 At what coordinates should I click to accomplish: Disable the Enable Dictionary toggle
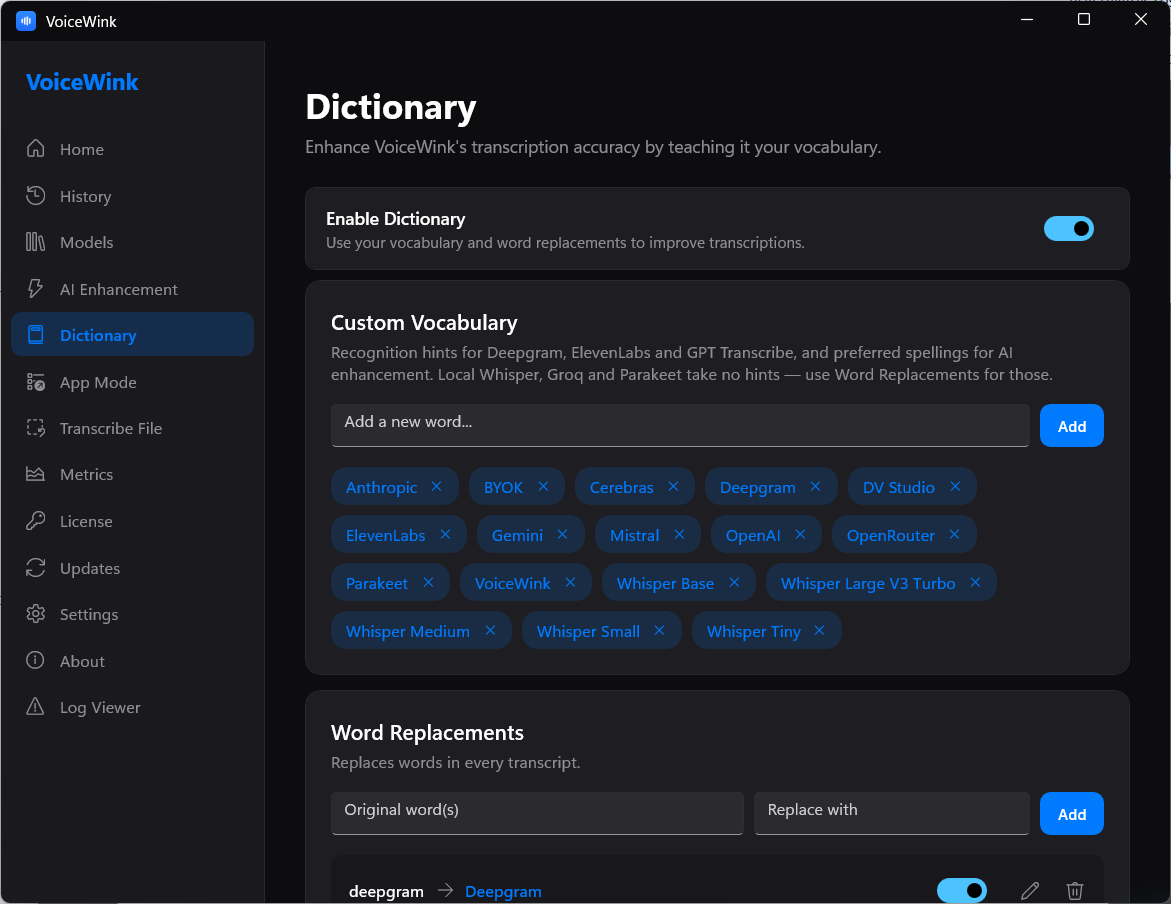(1069, 229)
